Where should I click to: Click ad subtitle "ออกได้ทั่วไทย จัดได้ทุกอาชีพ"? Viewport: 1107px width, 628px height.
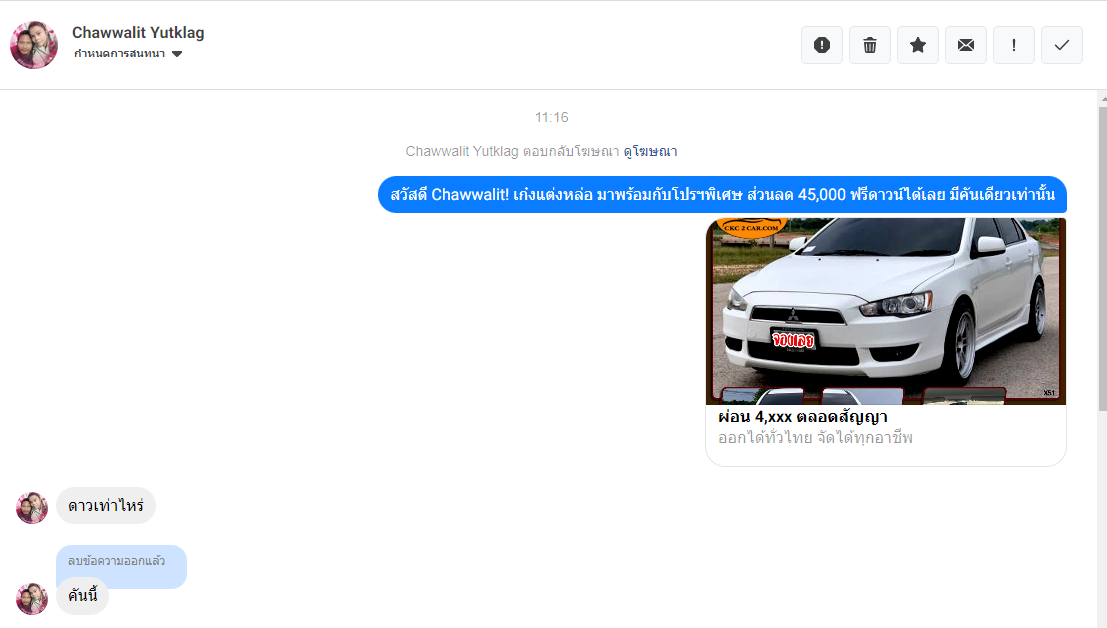pos(815,438)
